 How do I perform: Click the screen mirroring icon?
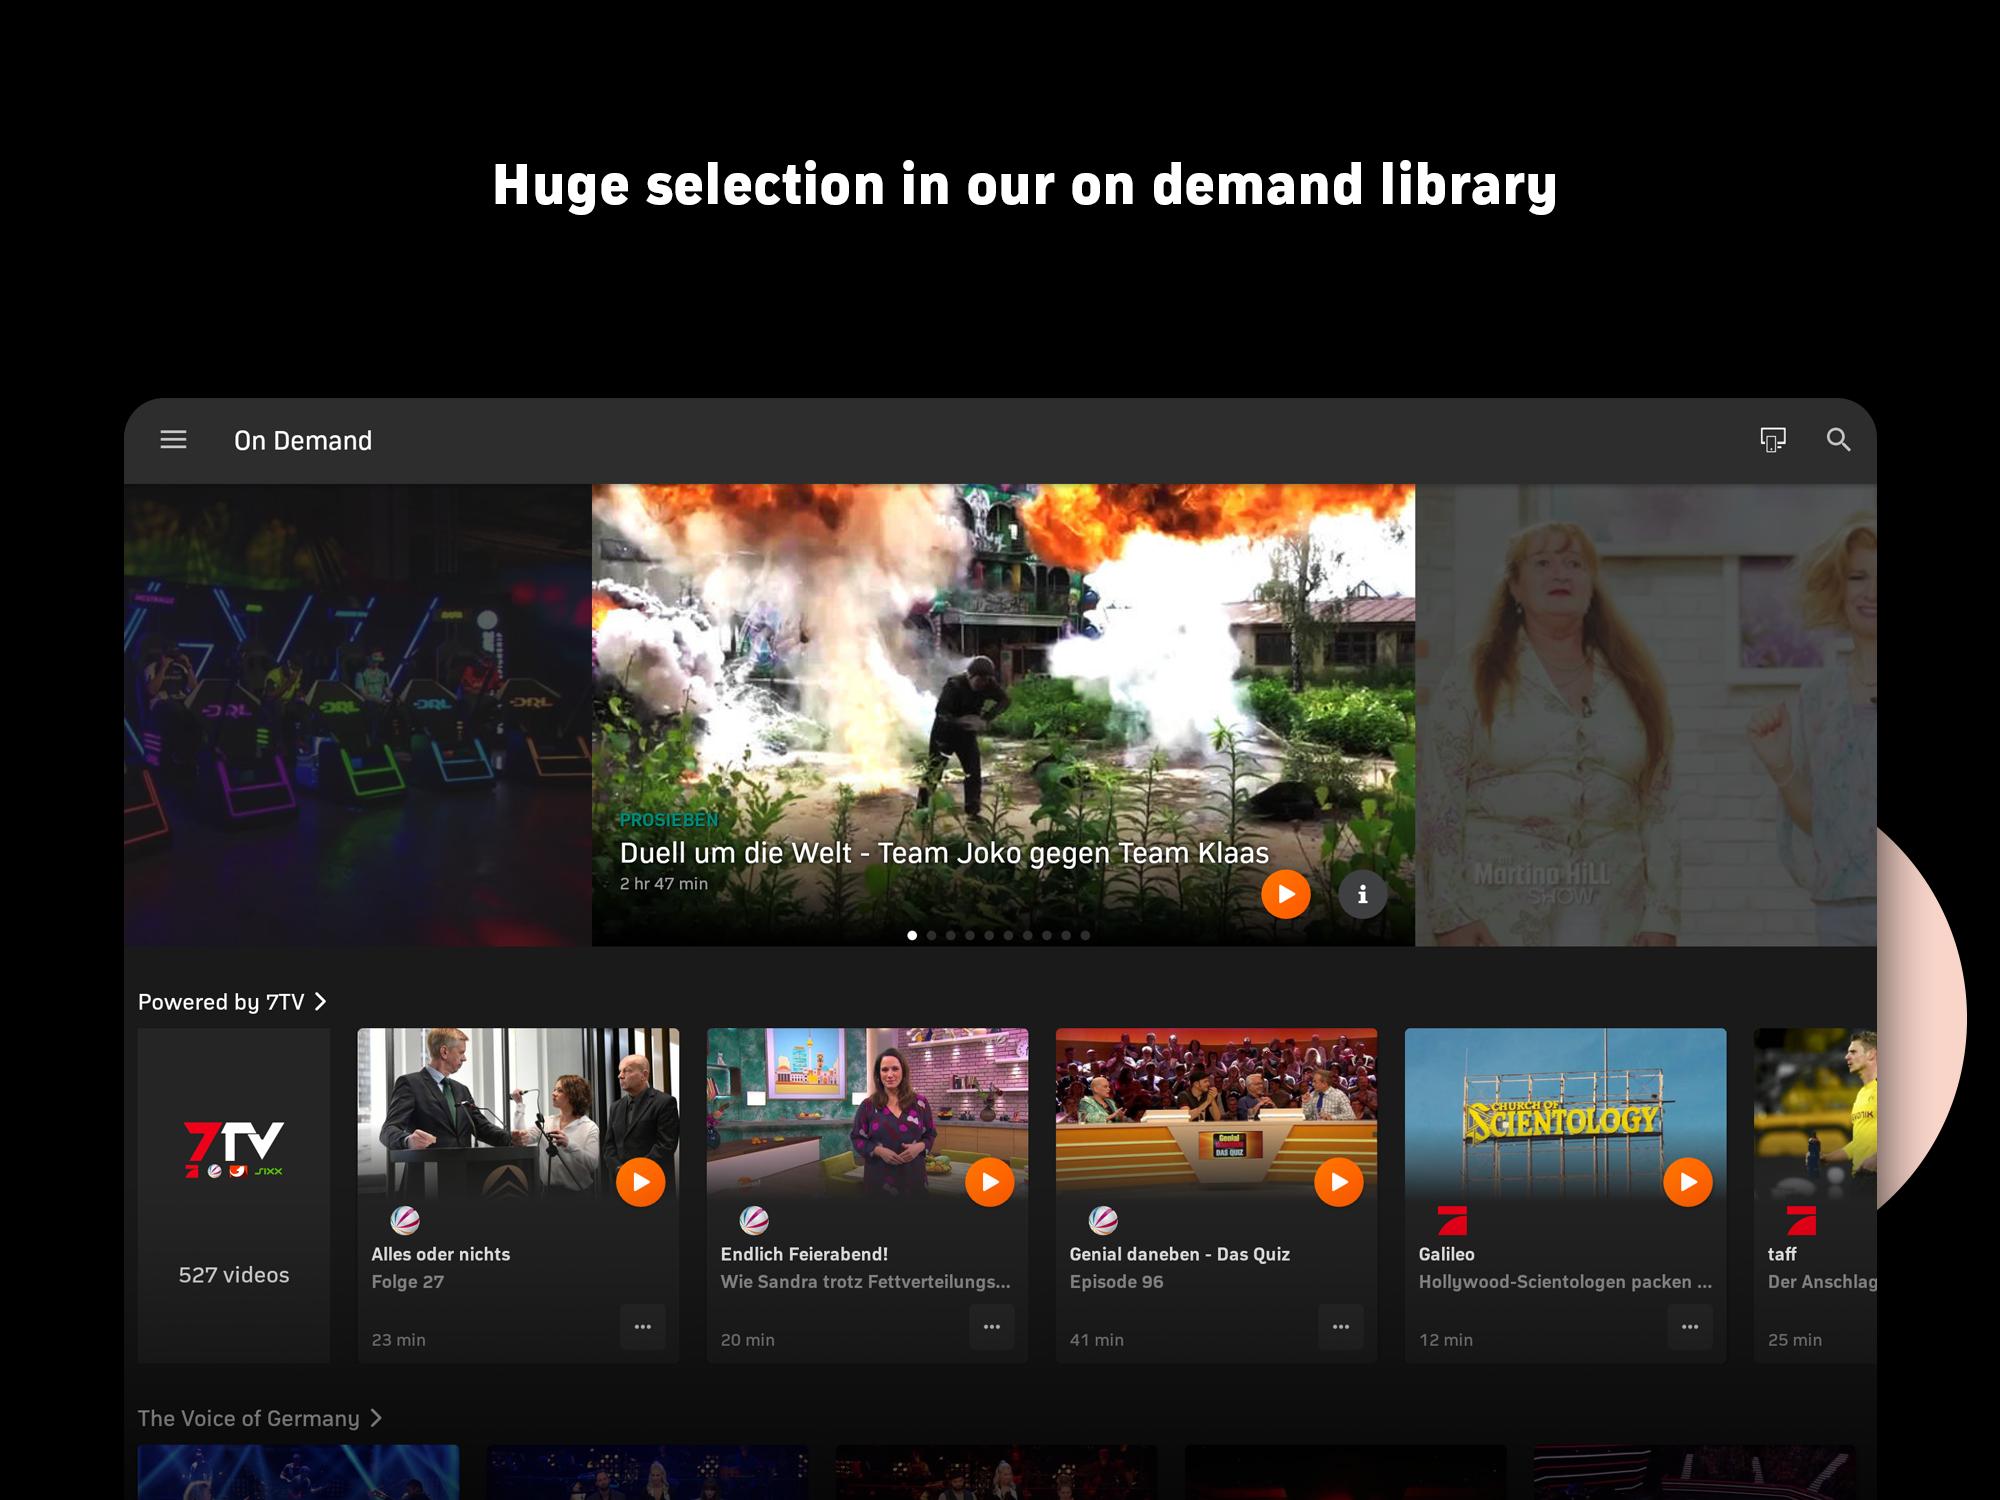tap(1770, 440)
